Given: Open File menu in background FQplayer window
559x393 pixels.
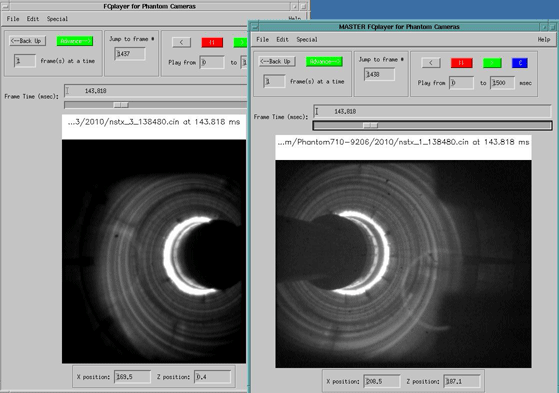Looking at the screenshot, I should coord(13,19).
